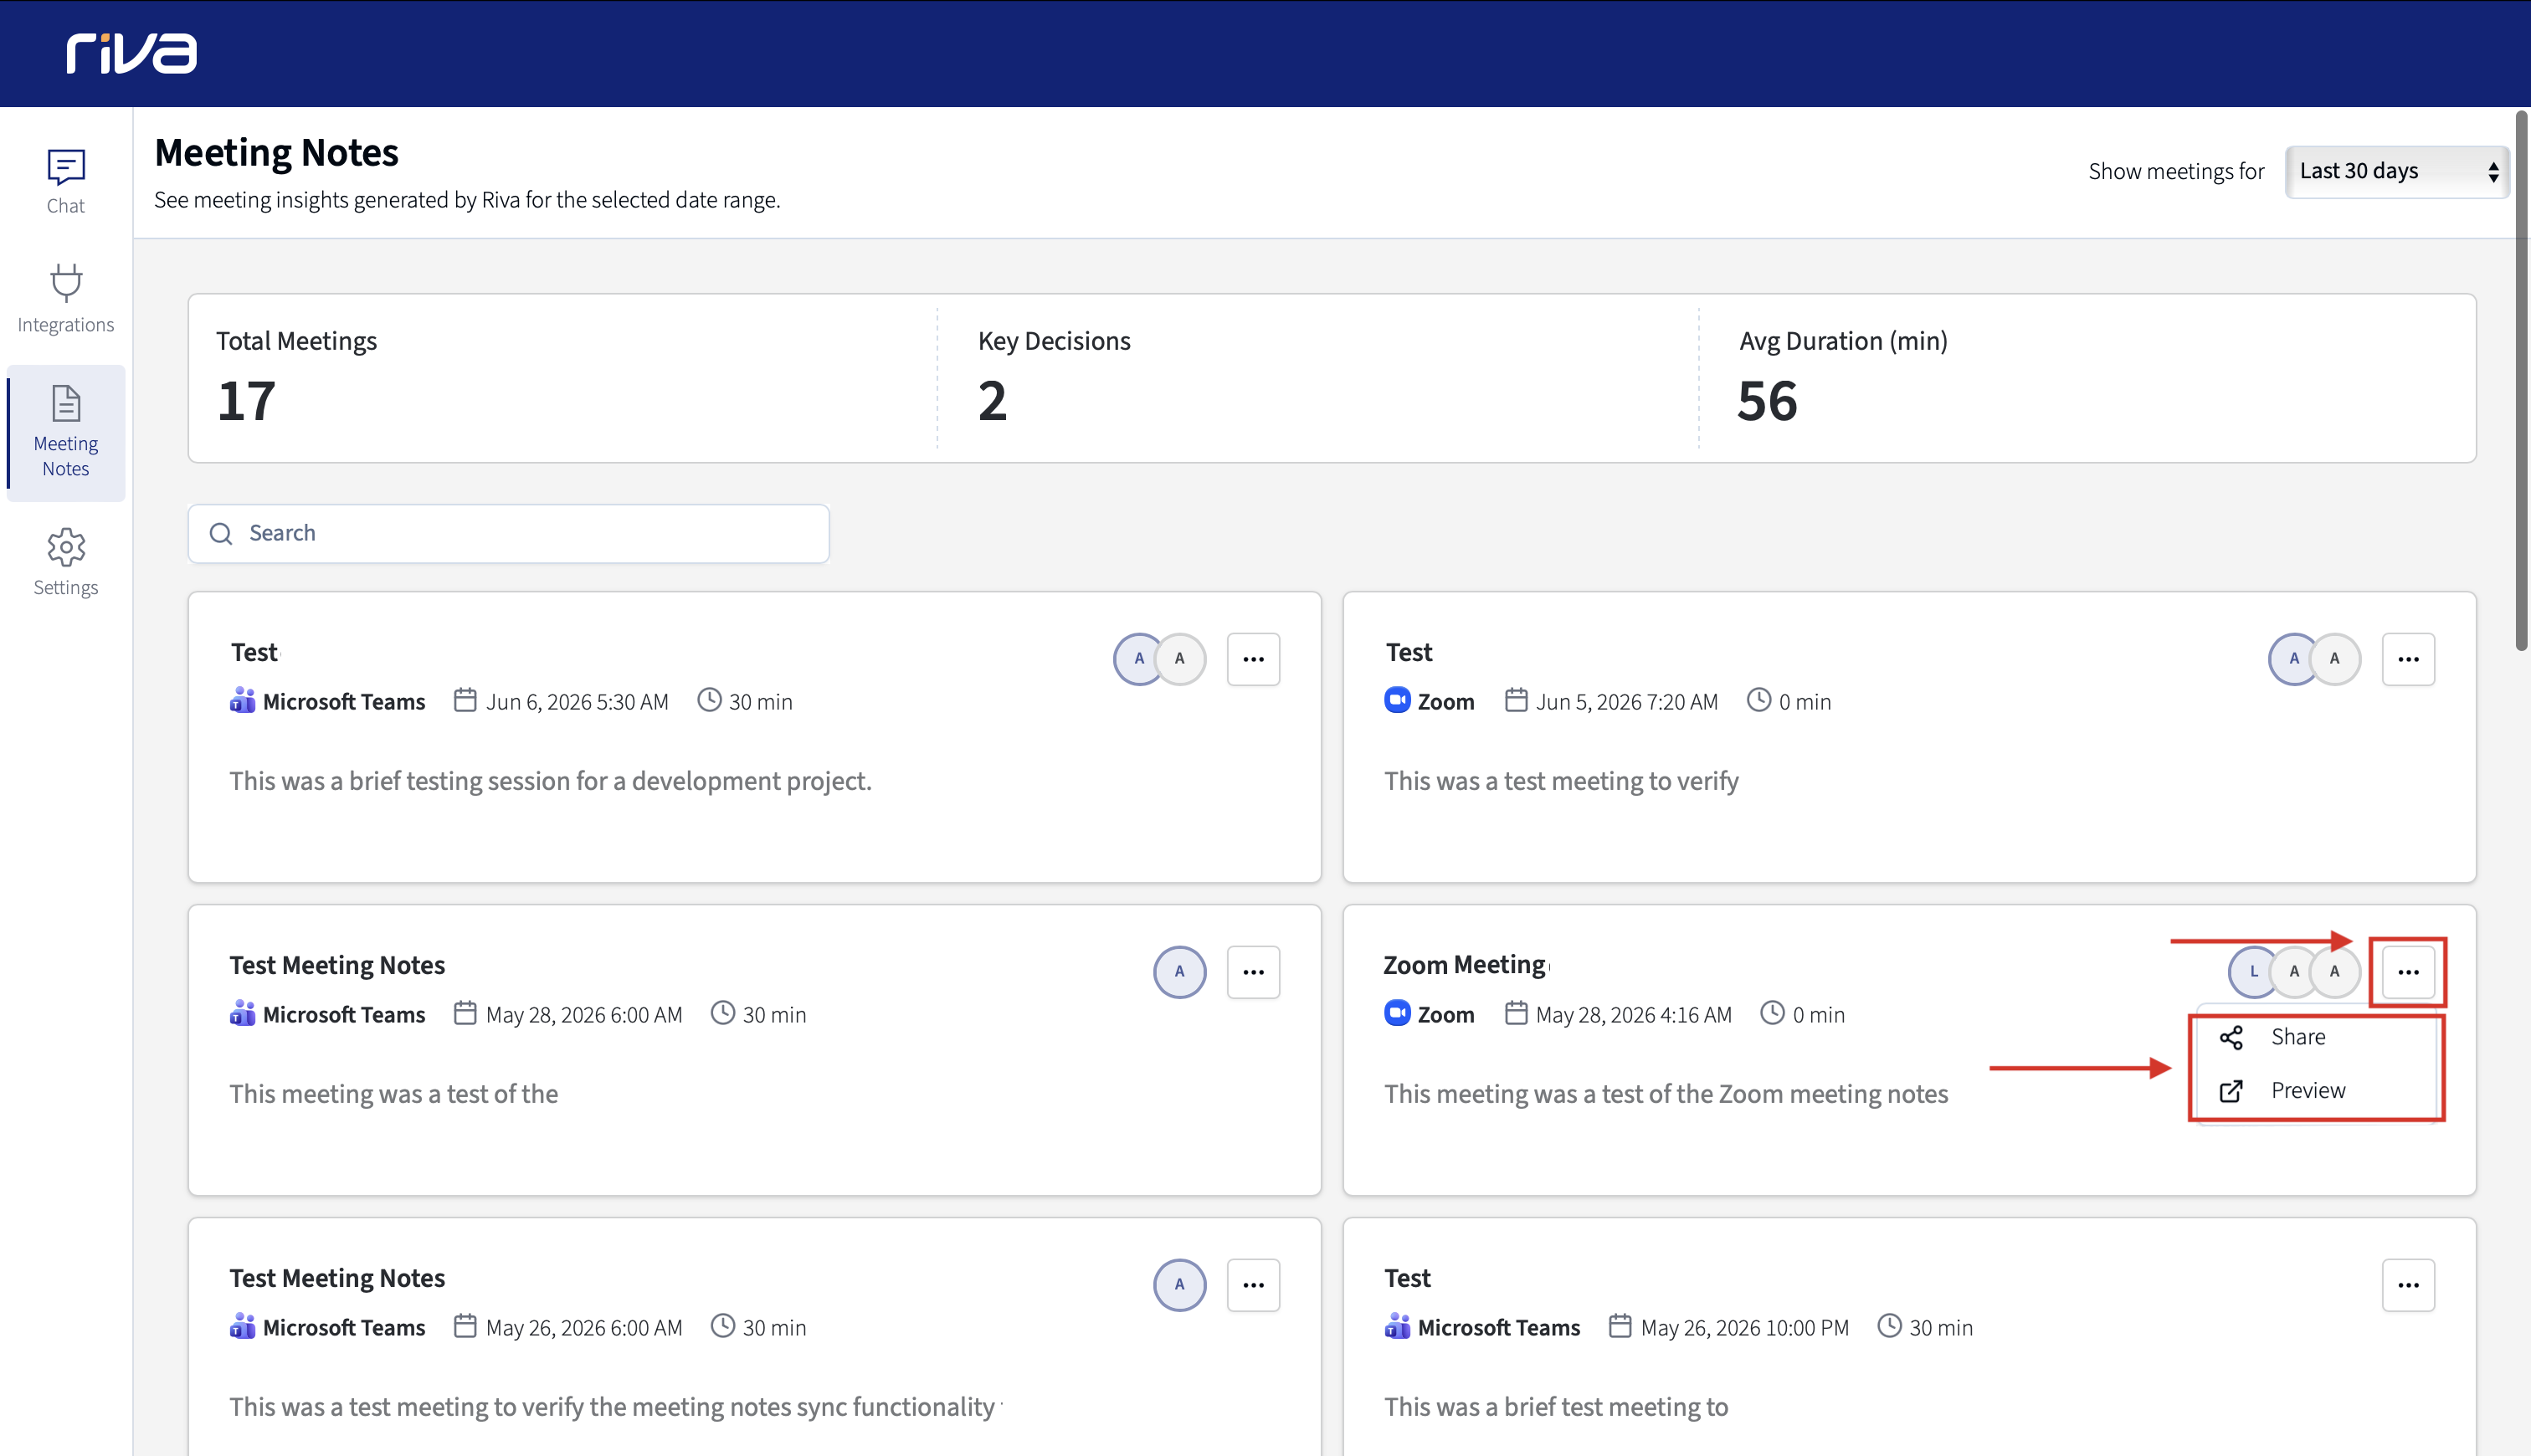Open Jun 5 Zoom Test title
Viewport: 2531px width, 1456px height.
[x=1408, y=653]
